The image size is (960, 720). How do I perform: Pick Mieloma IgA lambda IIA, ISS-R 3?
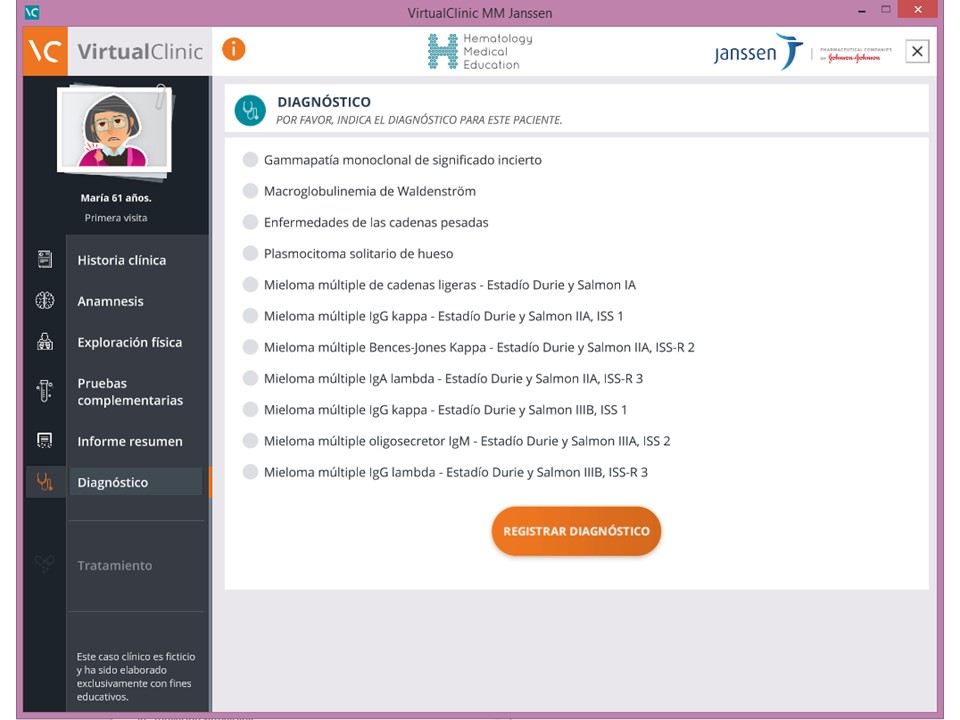click(250, 378)
